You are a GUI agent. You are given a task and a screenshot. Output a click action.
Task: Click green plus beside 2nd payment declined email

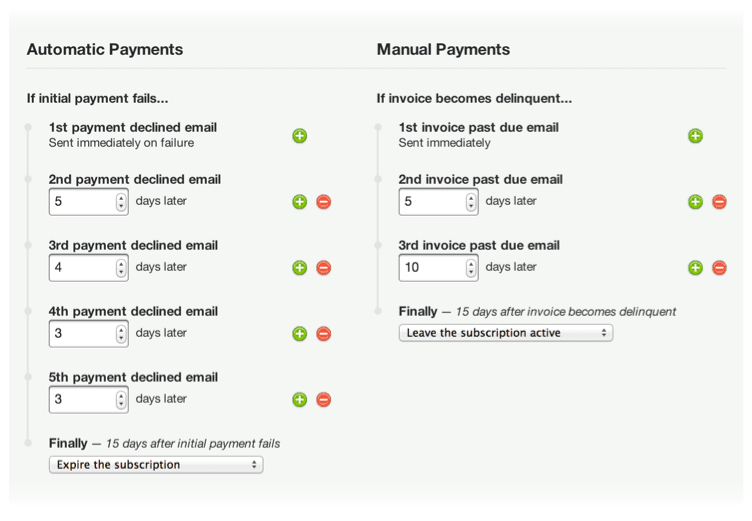click(x=299, y=202)
